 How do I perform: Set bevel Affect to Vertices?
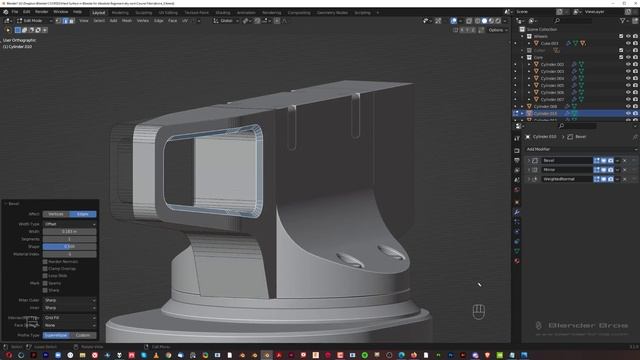56,214
